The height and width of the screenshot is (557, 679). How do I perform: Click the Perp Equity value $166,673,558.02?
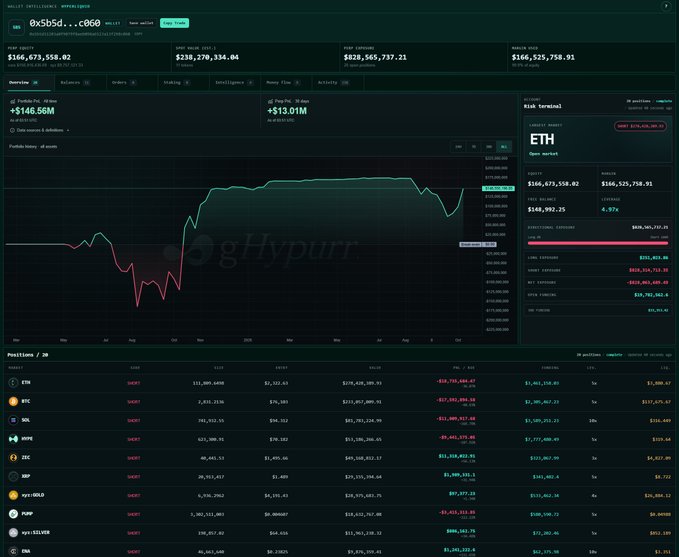(x=39, y=57)
